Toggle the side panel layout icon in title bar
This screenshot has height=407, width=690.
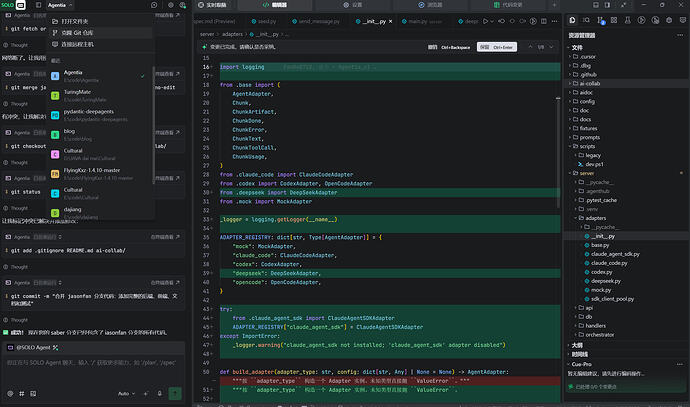608,5
